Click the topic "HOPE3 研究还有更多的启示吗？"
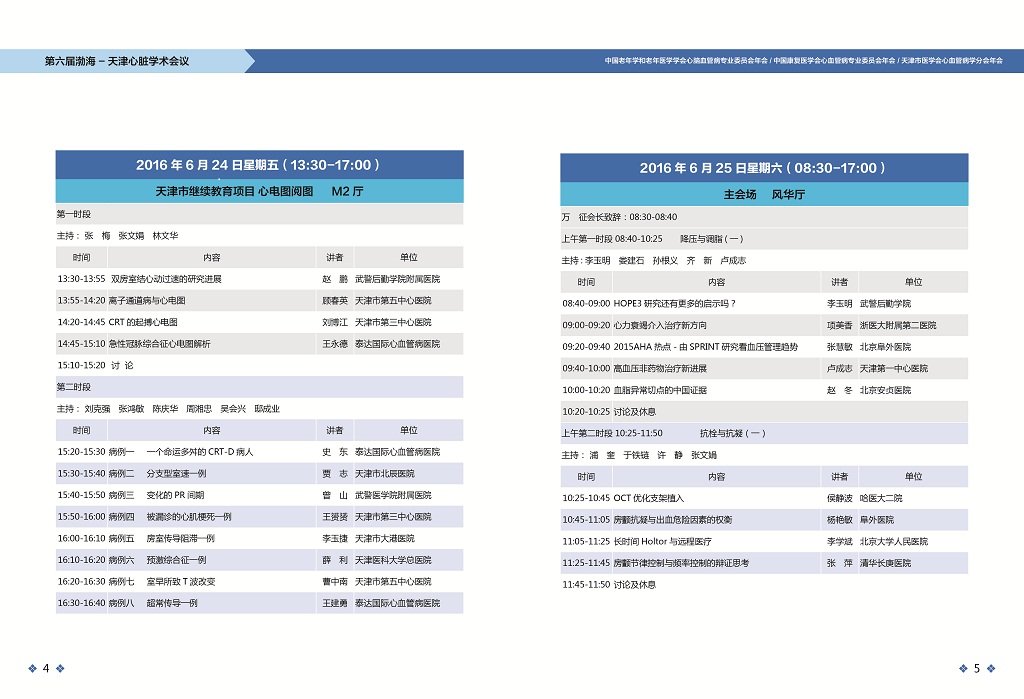Screen dimensions: 1024x699 (675, 304)
